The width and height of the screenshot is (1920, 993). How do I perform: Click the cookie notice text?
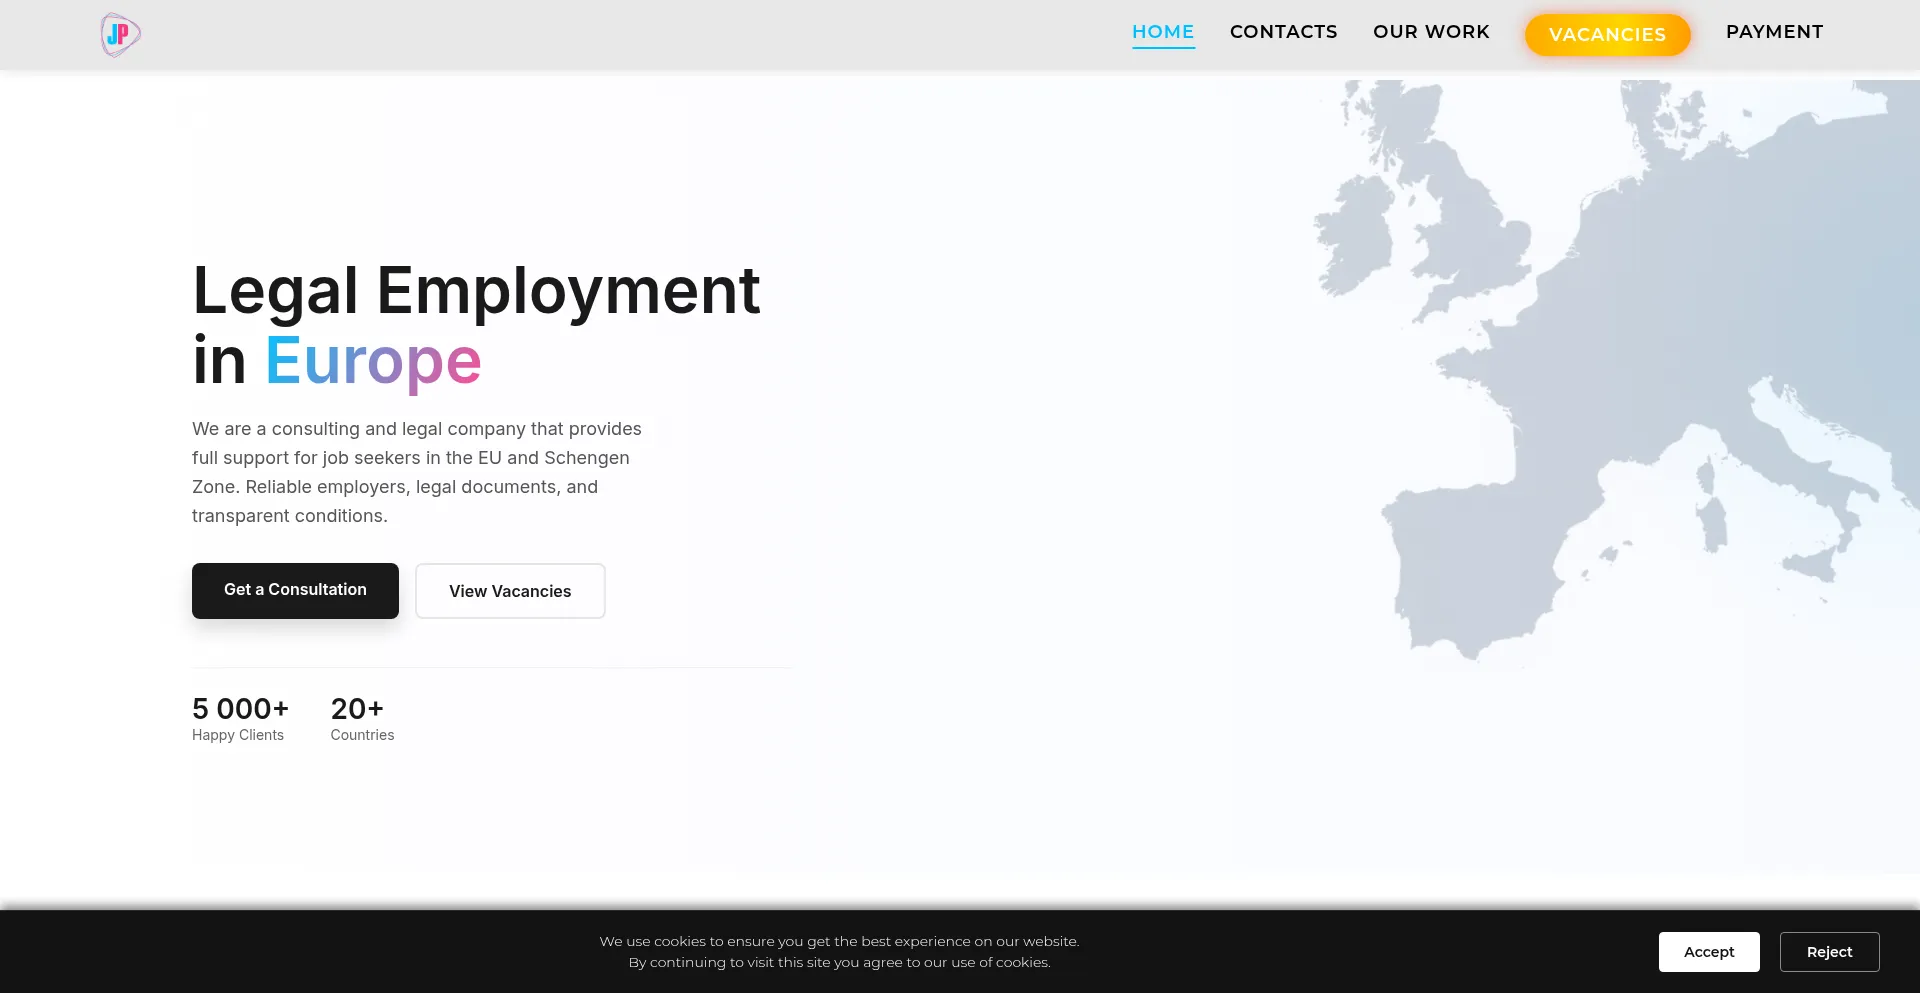click(x=839, y=952)
